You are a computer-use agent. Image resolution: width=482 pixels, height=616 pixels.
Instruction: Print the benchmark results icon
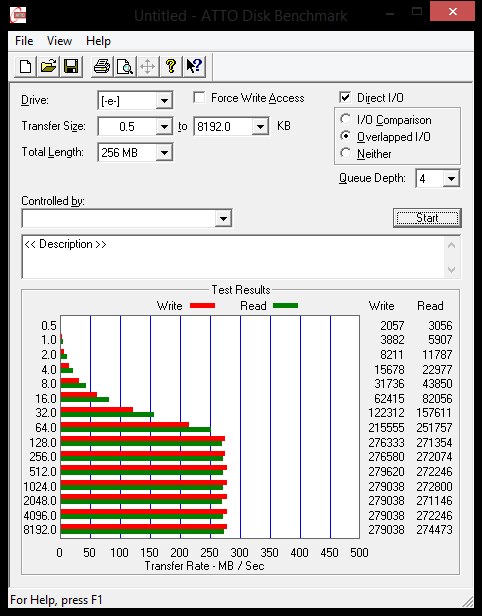(102, 66)
